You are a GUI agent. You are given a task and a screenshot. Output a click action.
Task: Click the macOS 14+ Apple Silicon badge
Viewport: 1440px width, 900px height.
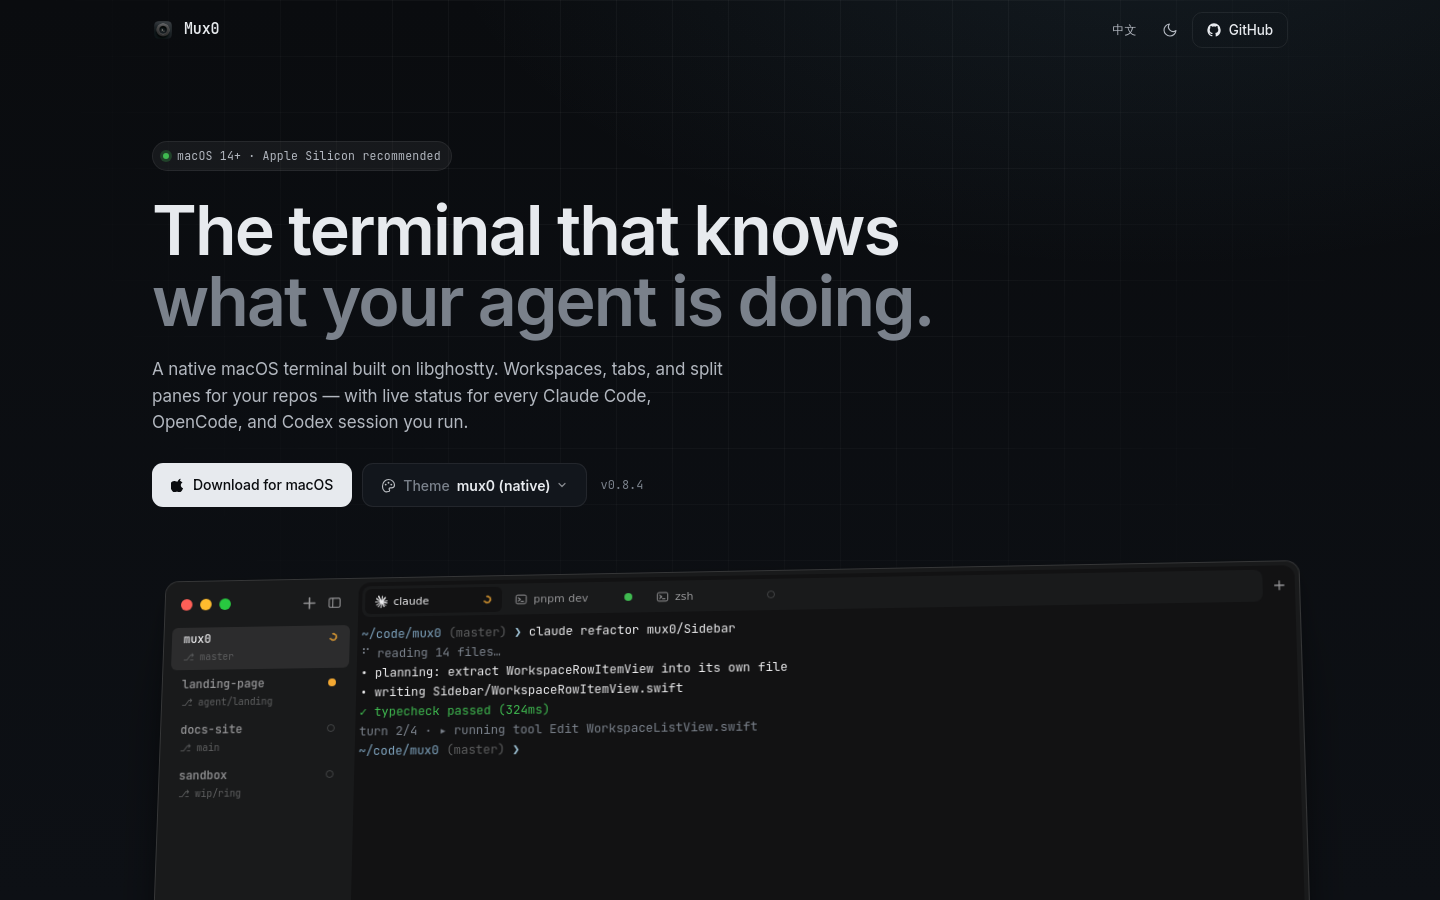pos(302,156)
